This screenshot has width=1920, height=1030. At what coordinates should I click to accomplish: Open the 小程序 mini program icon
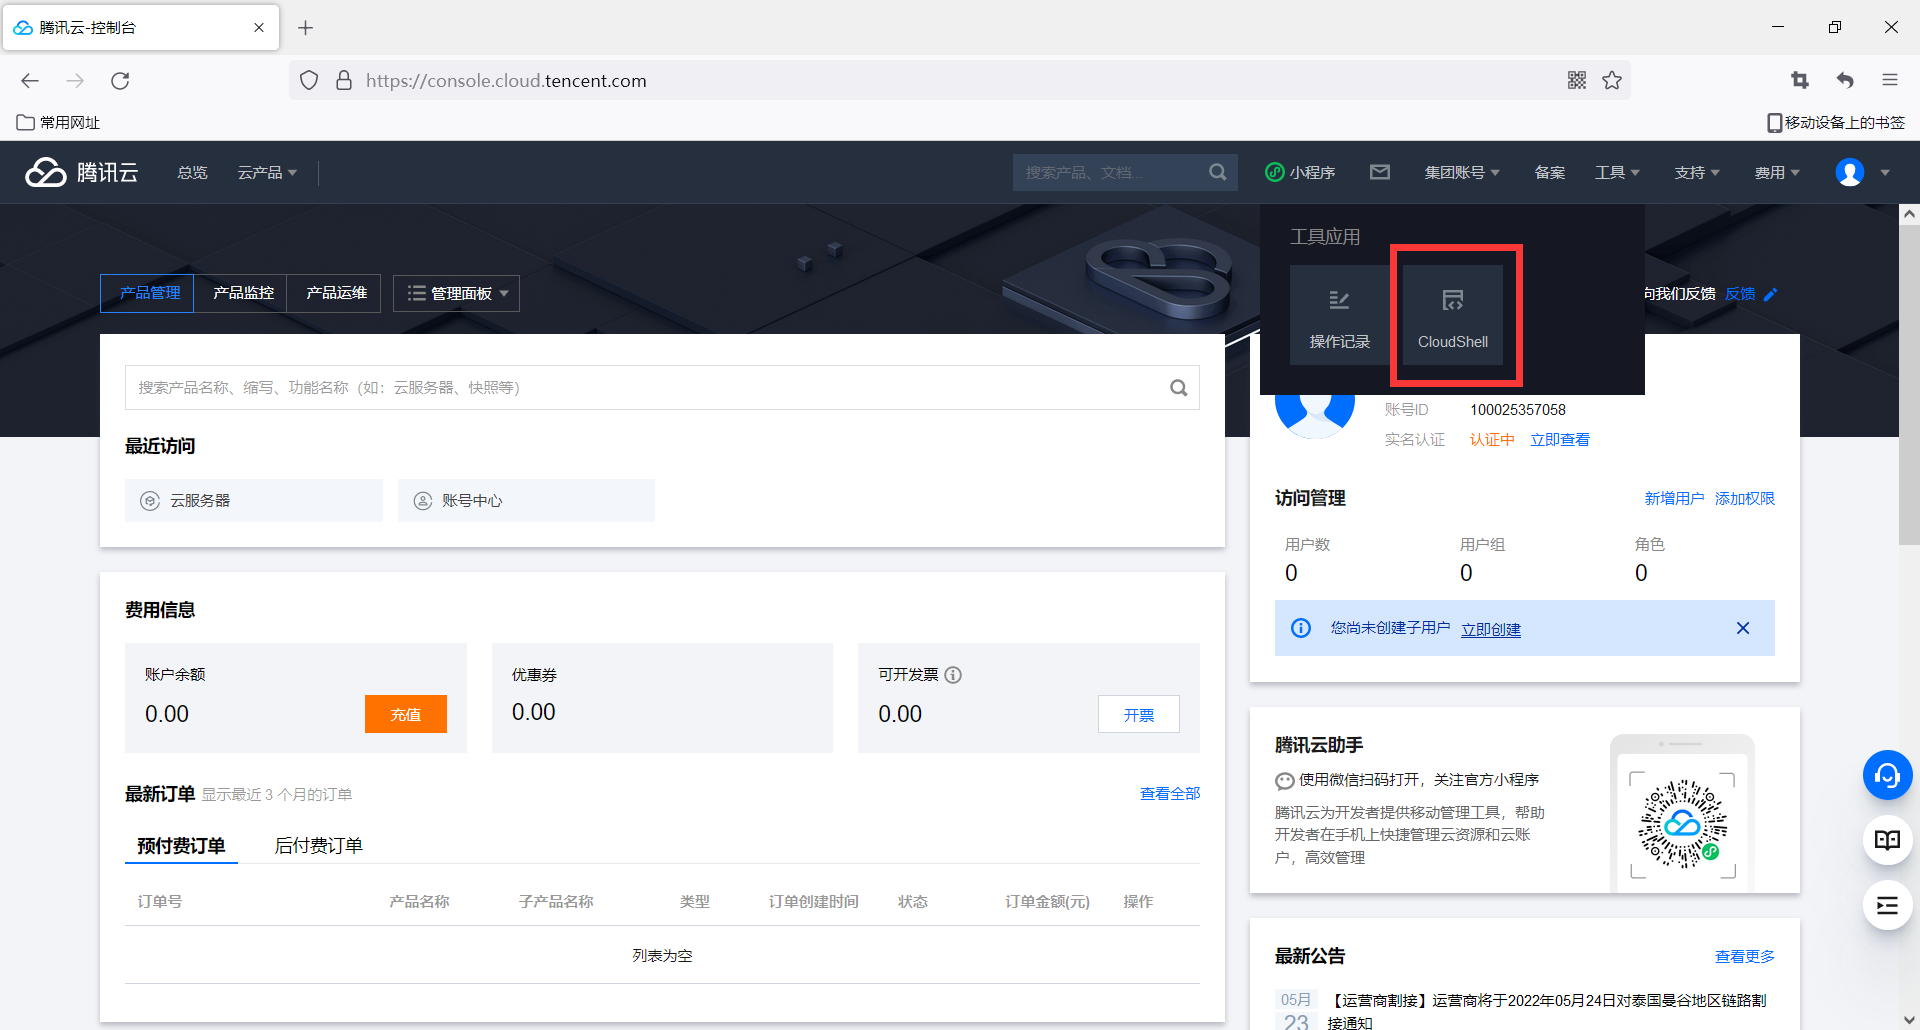point(1300,172)
